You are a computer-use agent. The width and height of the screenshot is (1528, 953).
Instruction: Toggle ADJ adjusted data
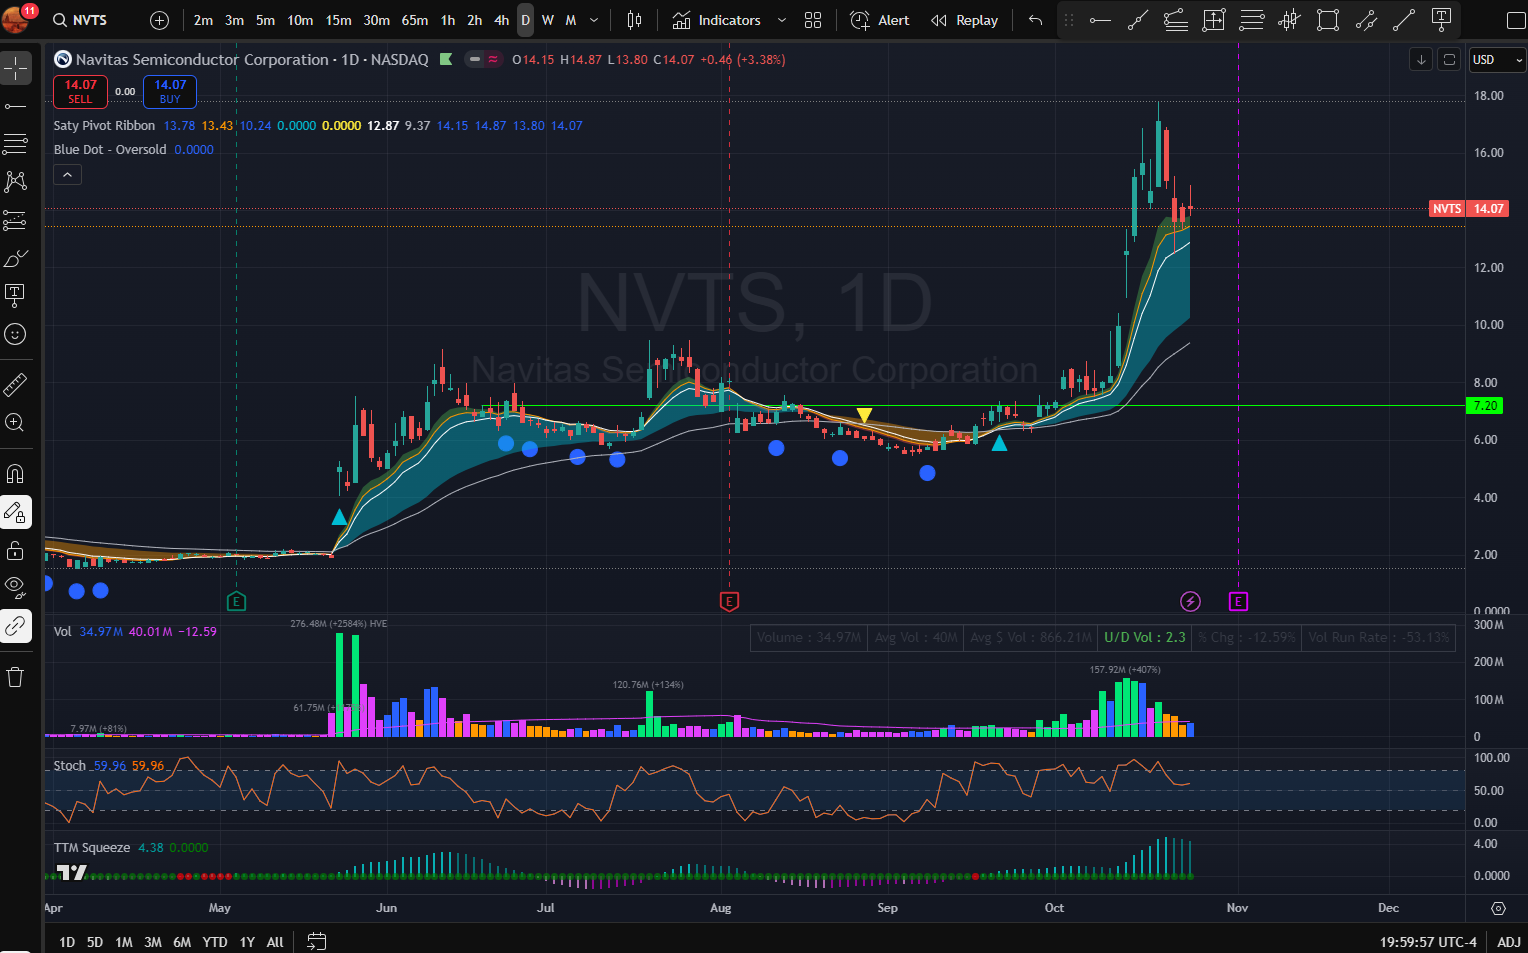[1509, 942]
